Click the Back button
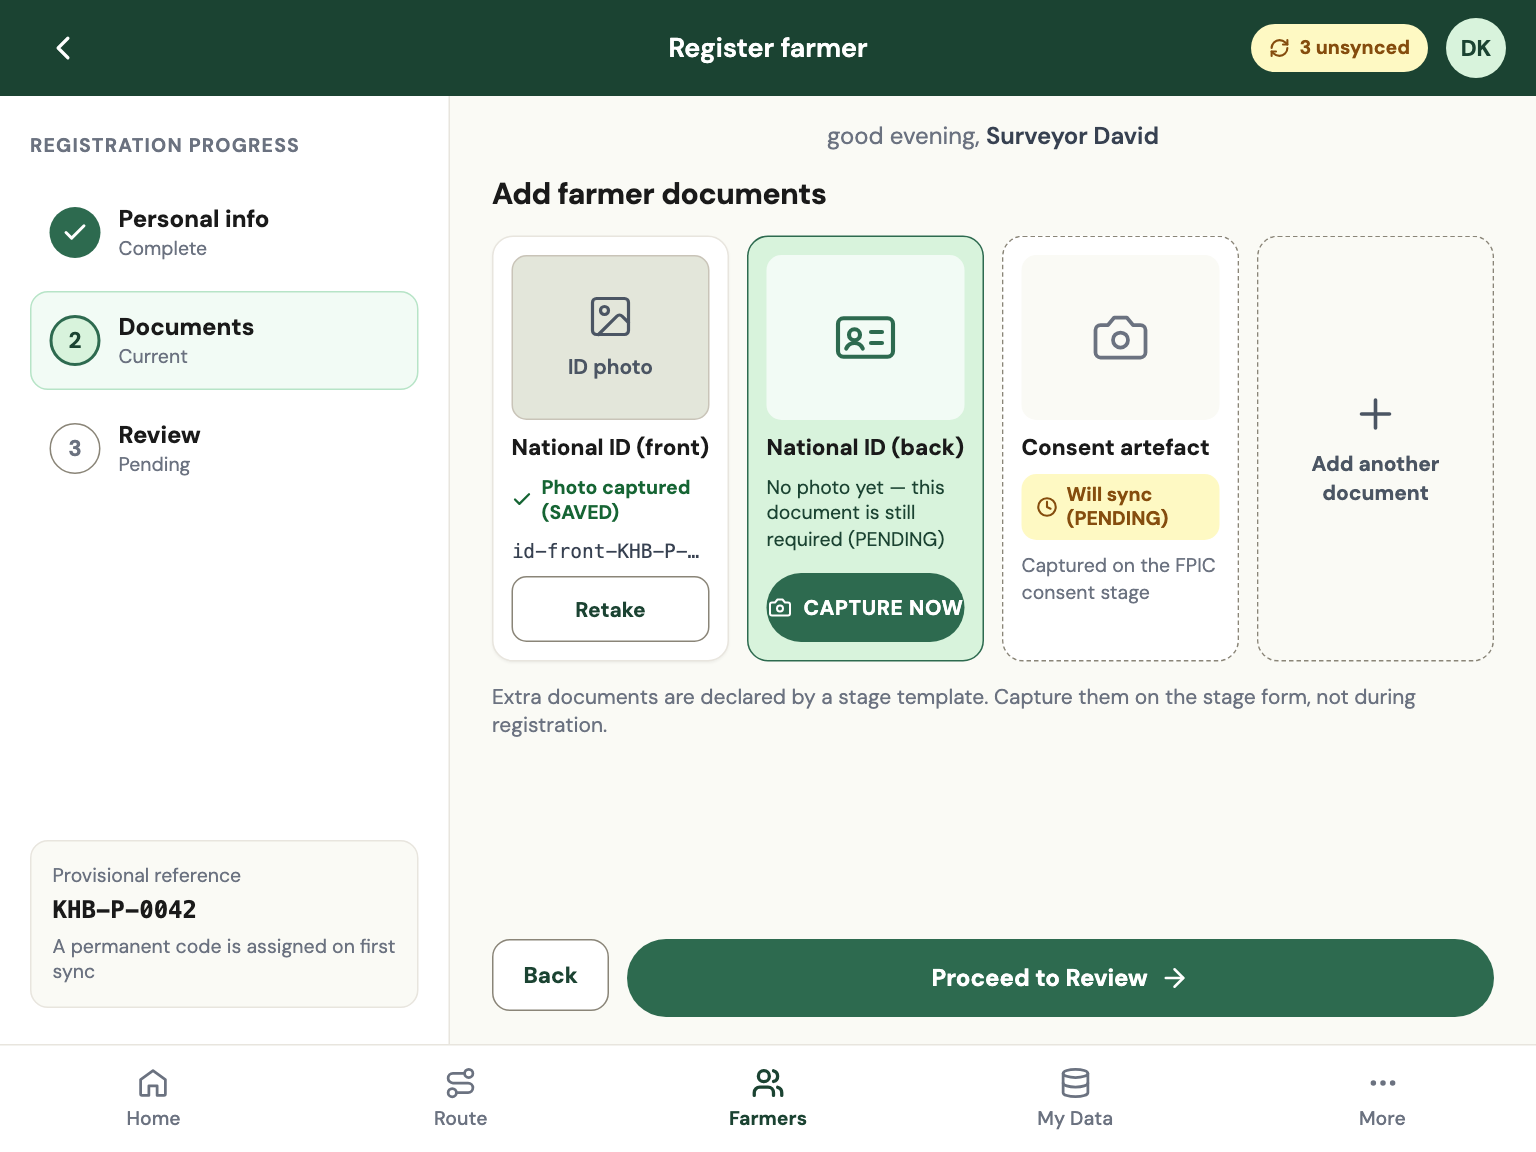This screenshot has width=1536, height=1152. [x=550, y=975]
